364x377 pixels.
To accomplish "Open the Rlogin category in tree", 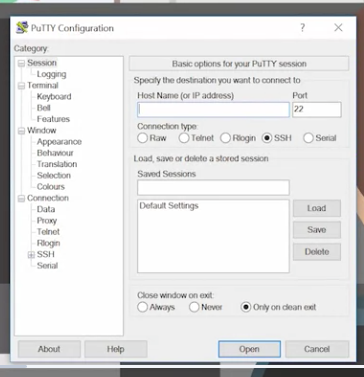I will pos(48,243).
